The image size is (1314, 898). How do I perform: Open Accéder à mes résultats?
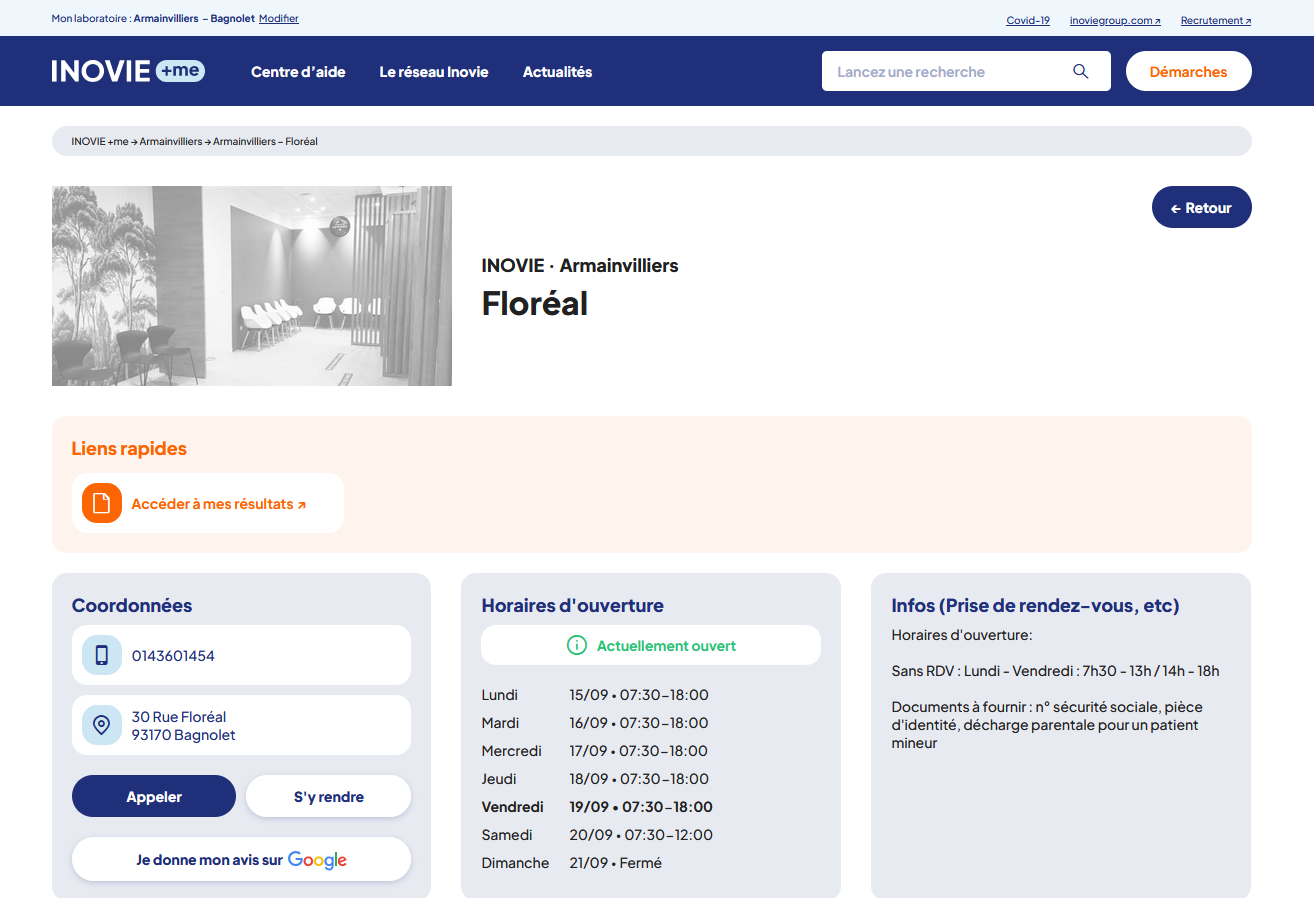click(216, 503)
